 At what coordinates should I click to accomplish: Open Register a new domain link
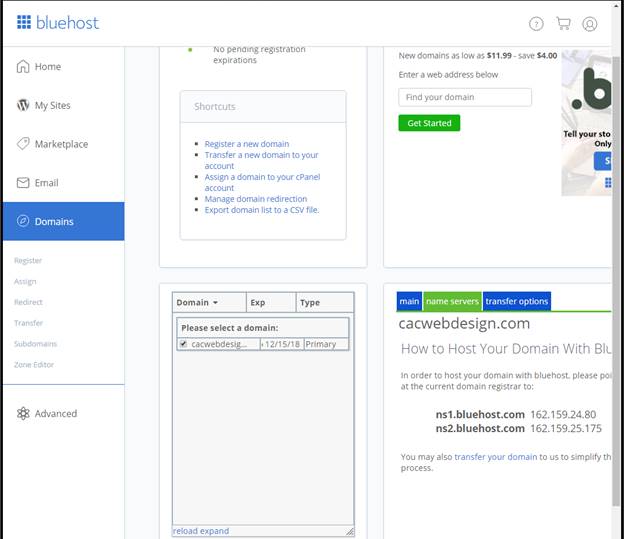click(x=247, y=144)
